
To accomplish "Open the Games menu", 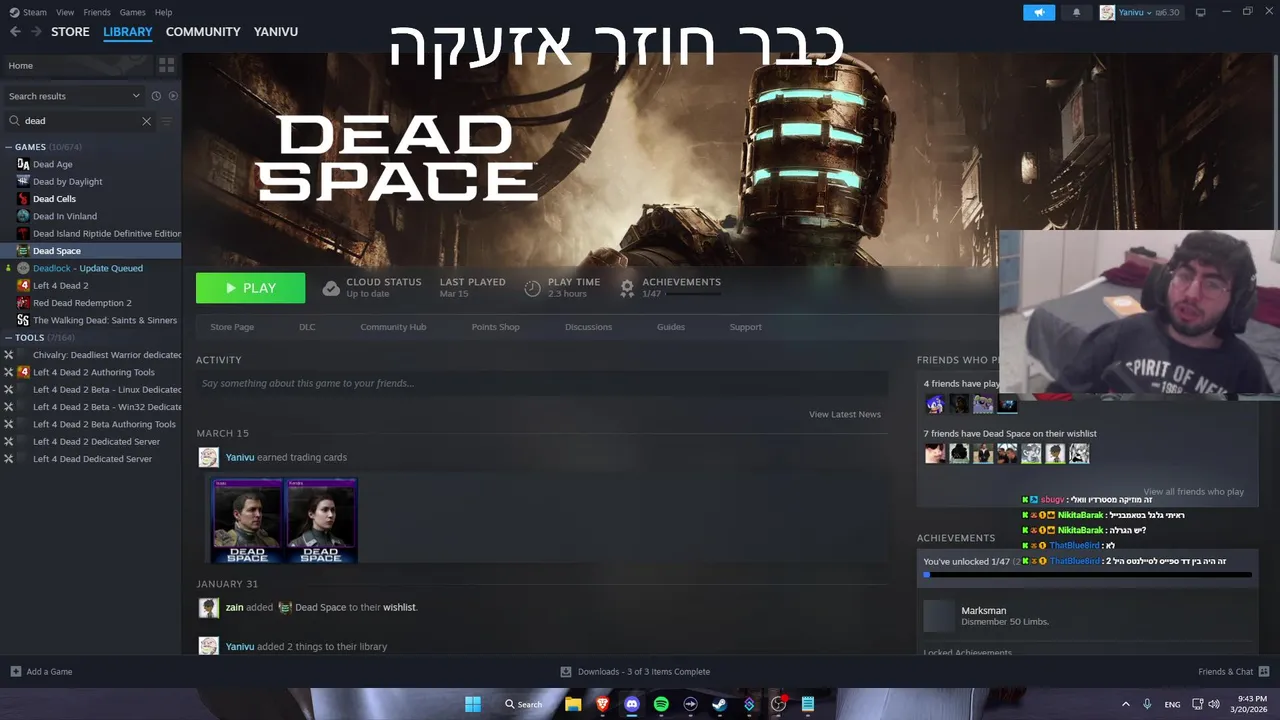I will click(132, 12).
